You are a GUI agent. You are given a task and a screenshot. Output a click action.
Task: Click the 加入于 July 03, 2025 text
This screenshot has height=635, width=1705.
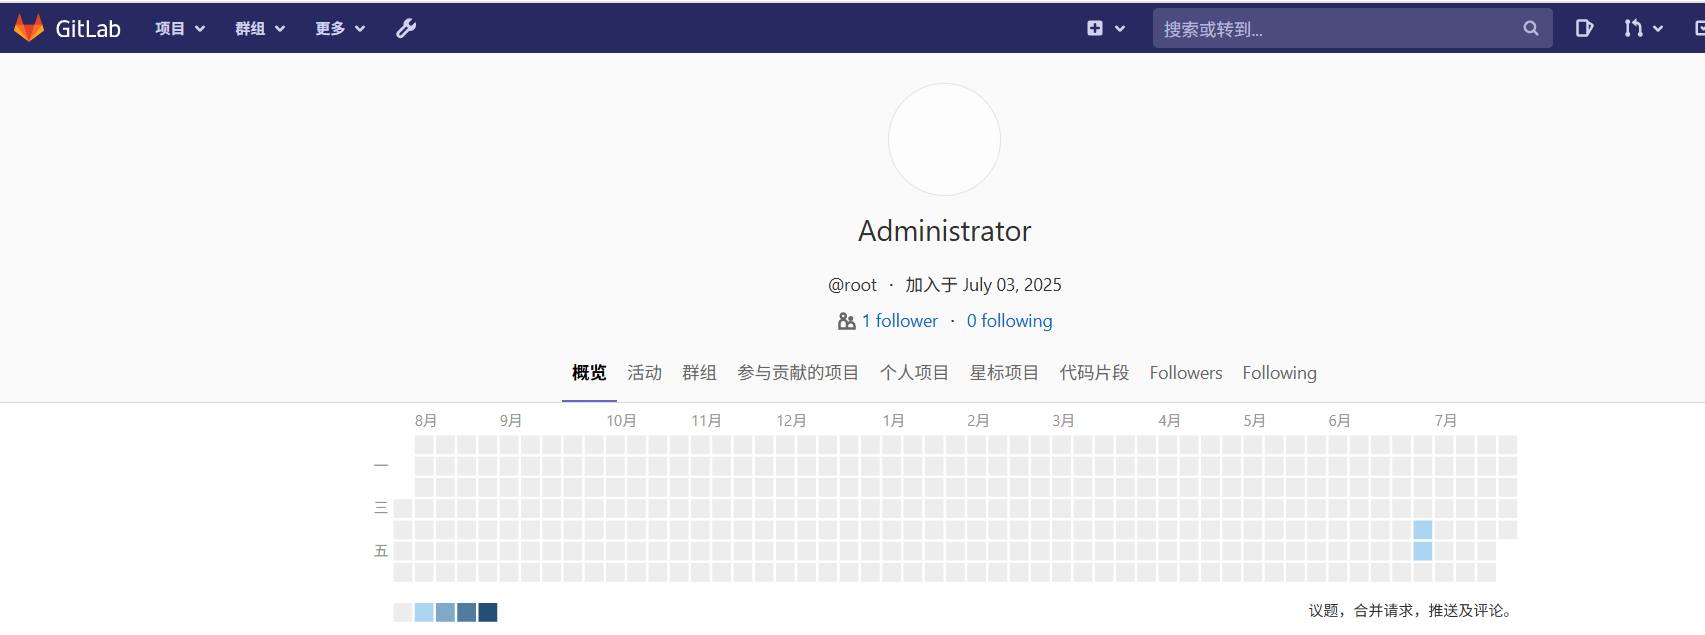click(x=983, y=285)
